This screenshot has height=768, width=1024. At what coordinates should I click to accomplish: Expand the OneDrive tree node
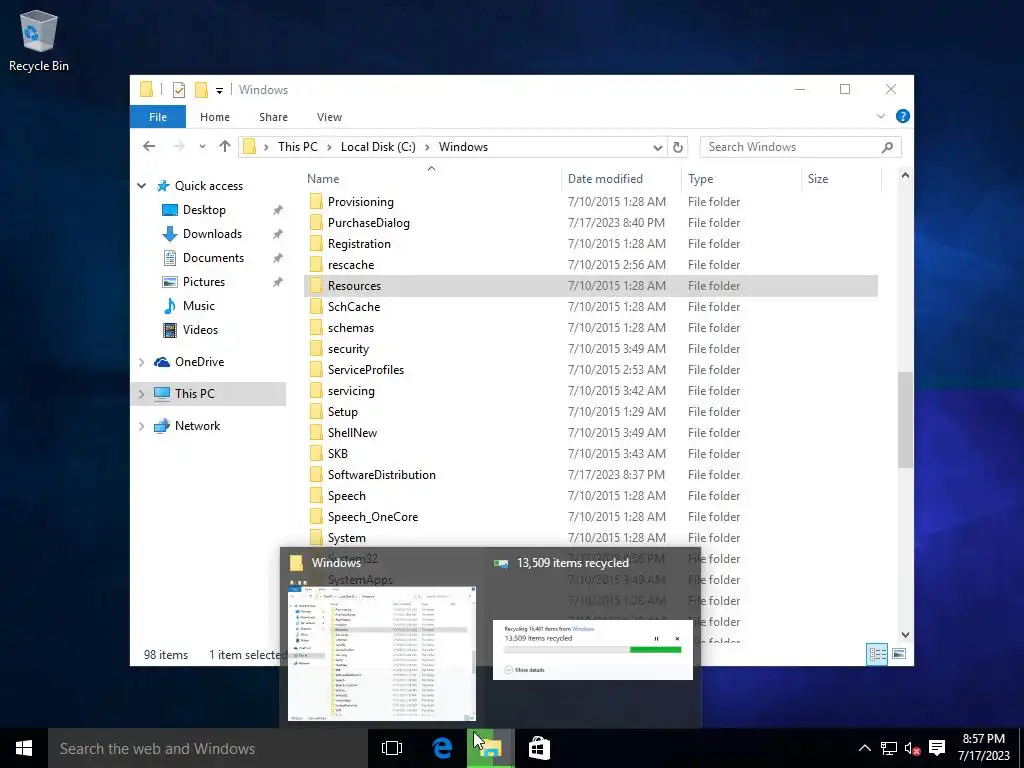(142, 362)
